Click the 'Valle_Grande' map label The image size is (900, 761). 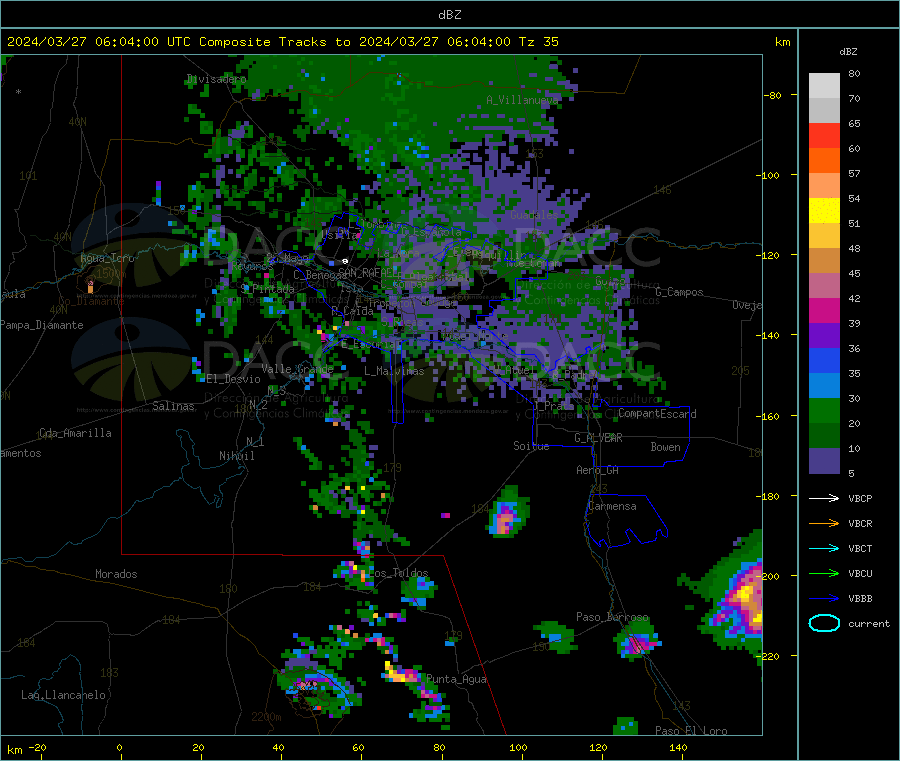pyautogui.click(x=297, y=369)
